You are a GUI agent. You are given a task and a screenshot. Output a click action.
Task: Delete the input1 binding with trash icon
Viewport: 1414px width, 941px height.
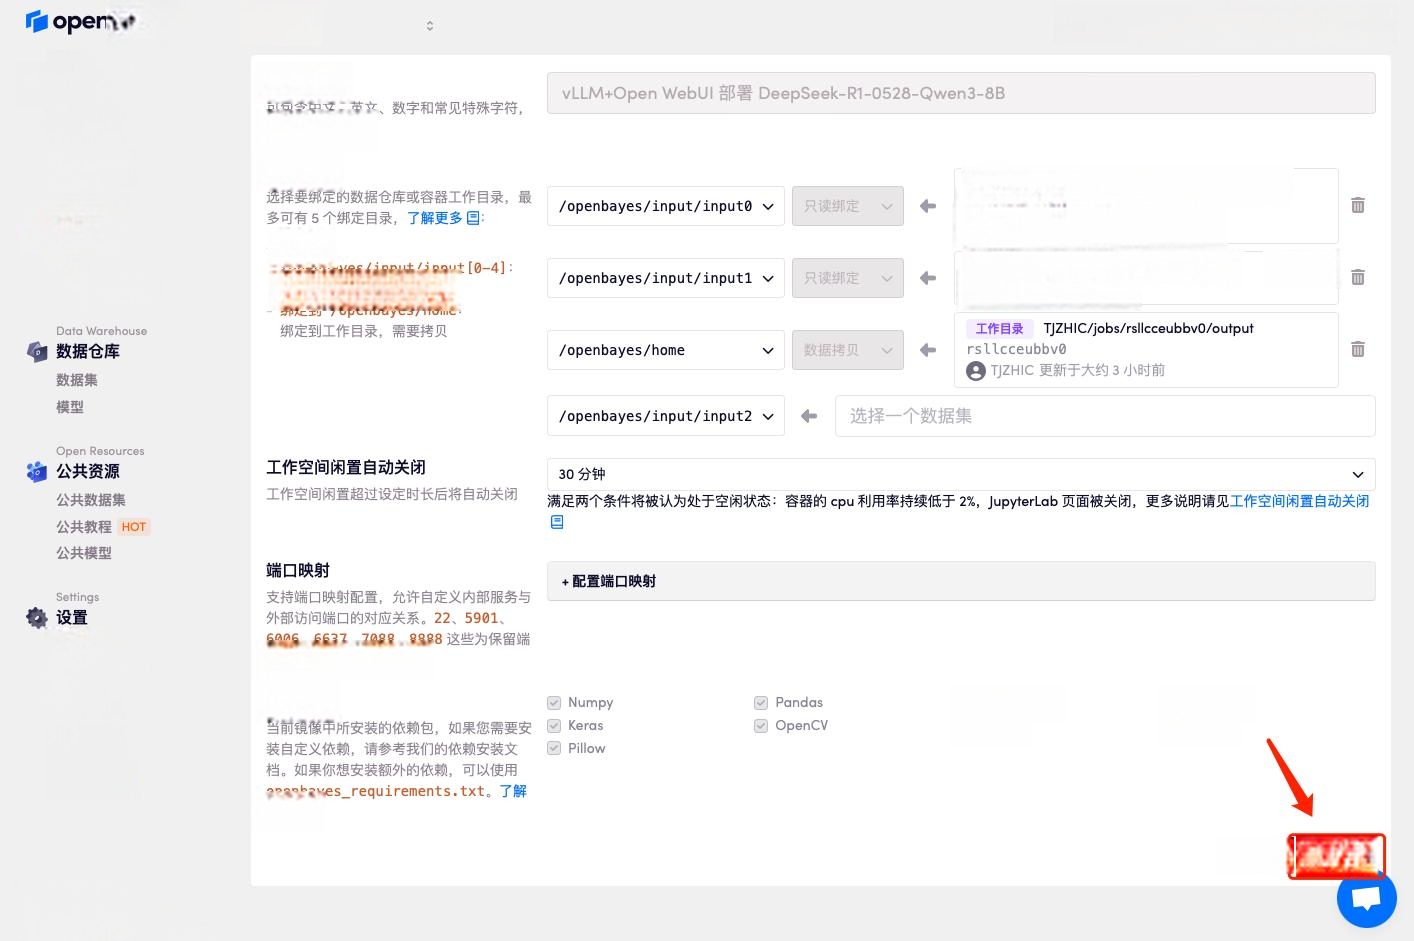coord(1358,277)
